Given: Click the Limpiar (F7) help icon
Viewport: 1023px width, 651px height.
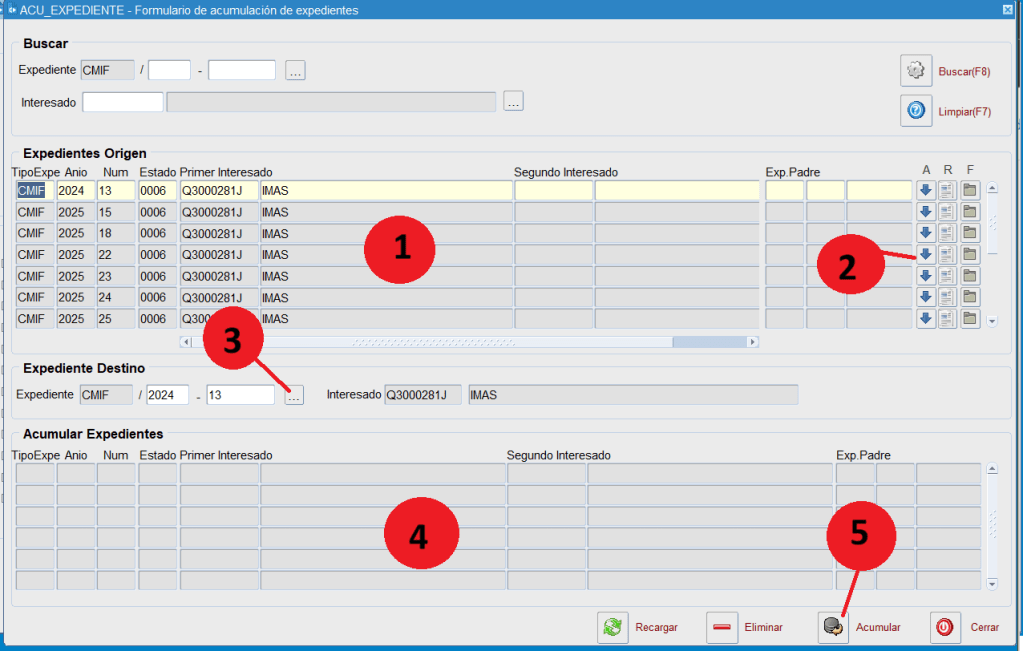Looking at the screenshot, I should click(x=915, y=111).
